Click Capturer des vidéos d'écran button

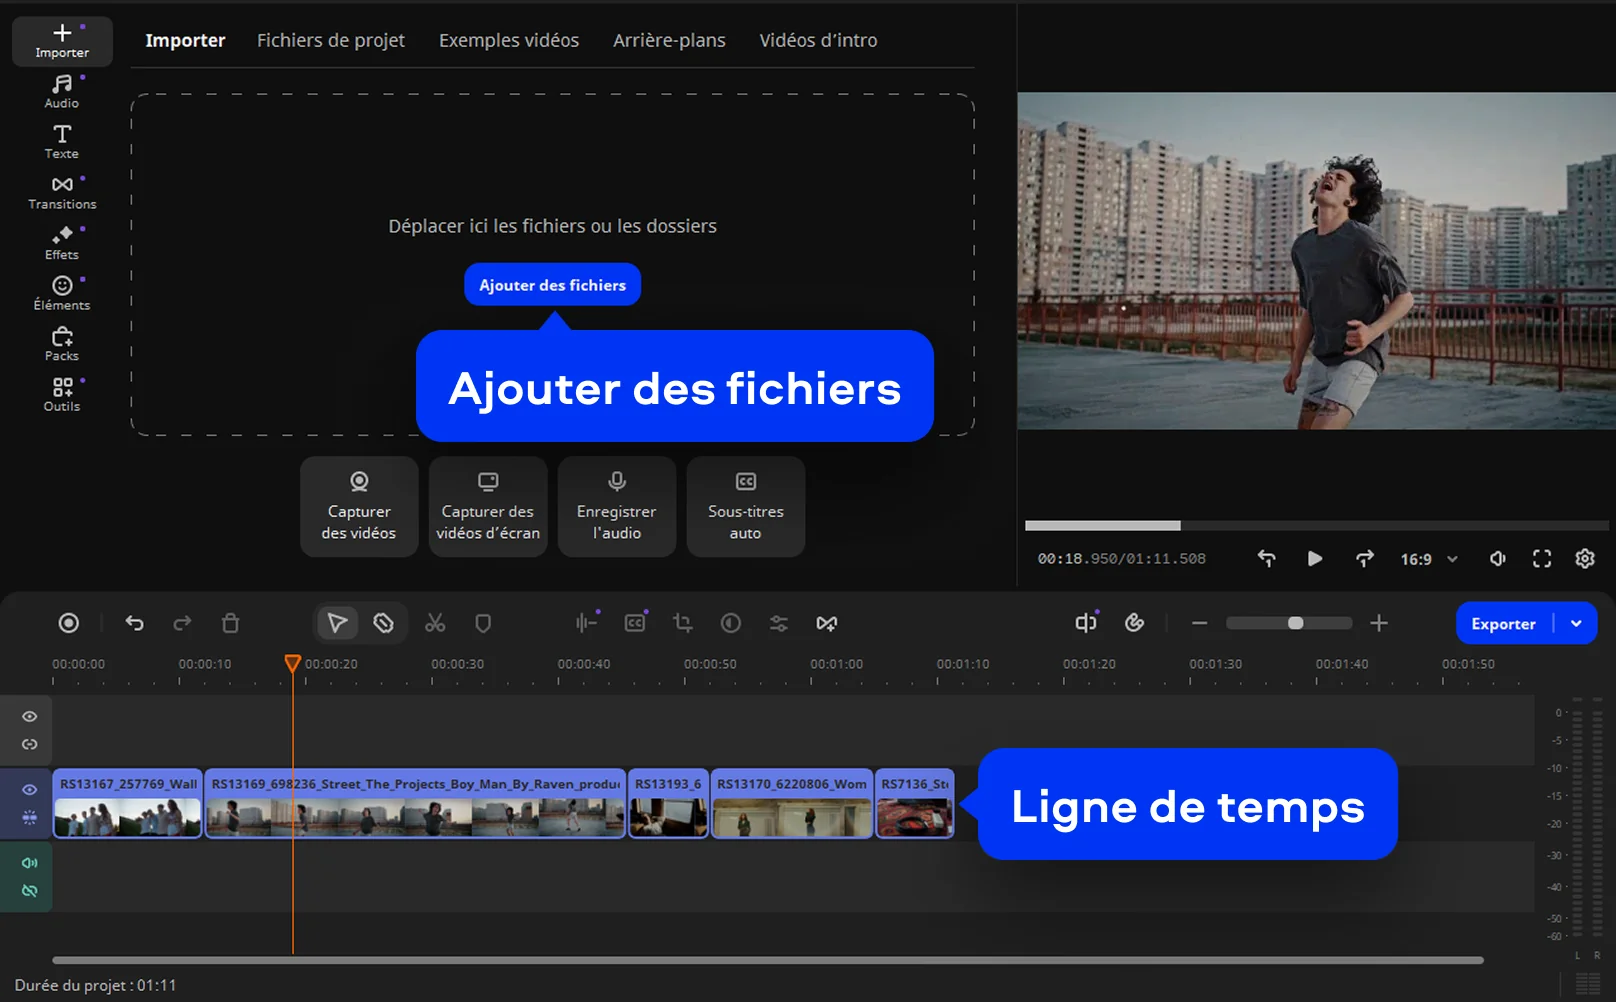[x=488, y=507]
